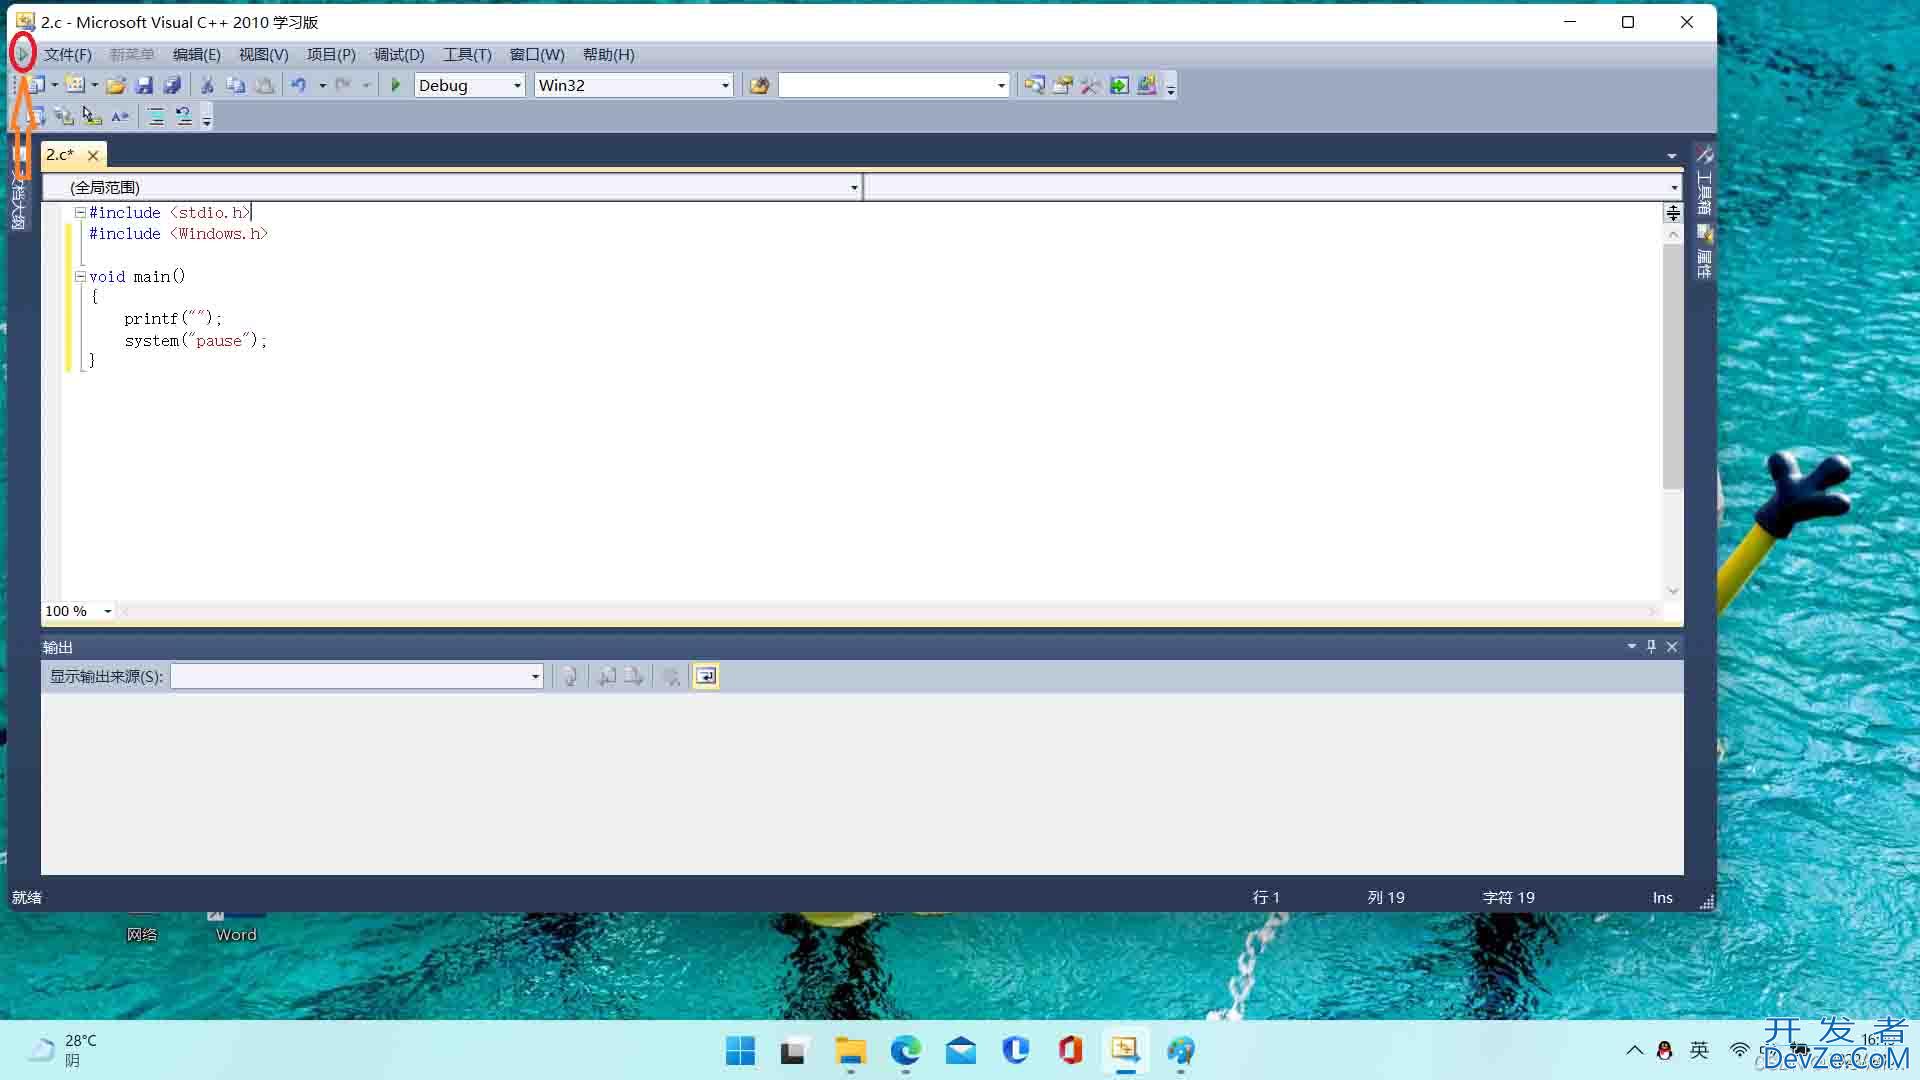Click the green arrow Extension Manager icon
This screenshot has width=1920, height=1080.
coord(1119,85)
